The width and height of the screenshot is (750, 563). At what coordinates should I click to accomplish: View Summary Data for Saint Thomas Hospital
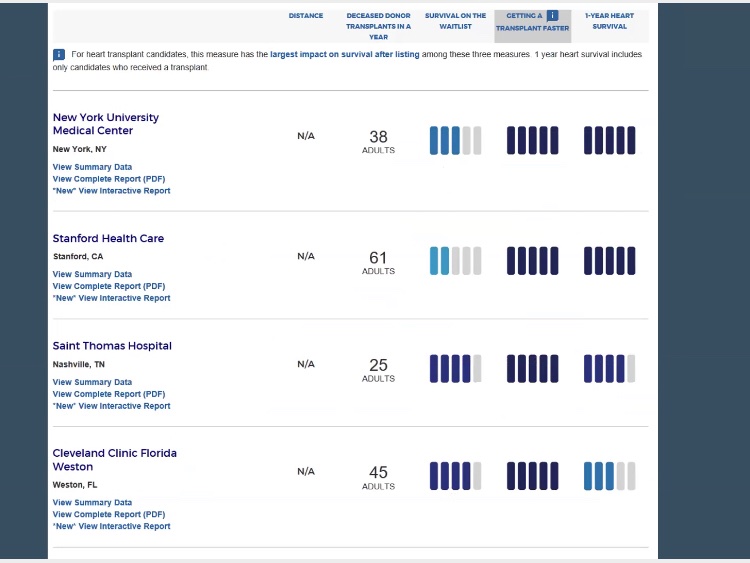[92, 382]
